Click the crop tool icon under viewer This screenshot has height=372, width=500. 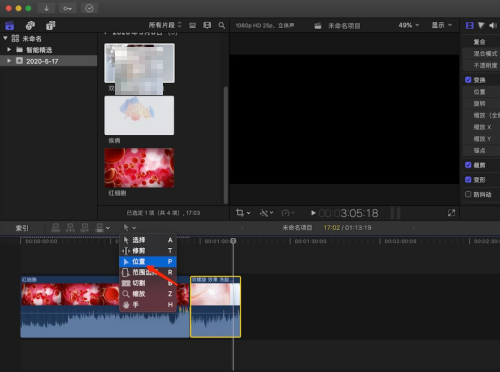[240, 213]
